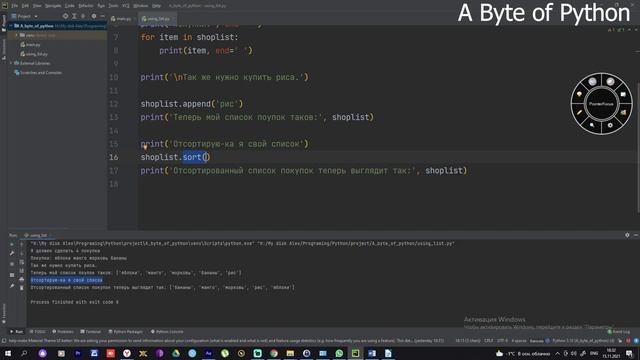Toggle the Favorites tool window side tab
The height and width of the screenshot is (360, 640).
[x=4, y=313]
